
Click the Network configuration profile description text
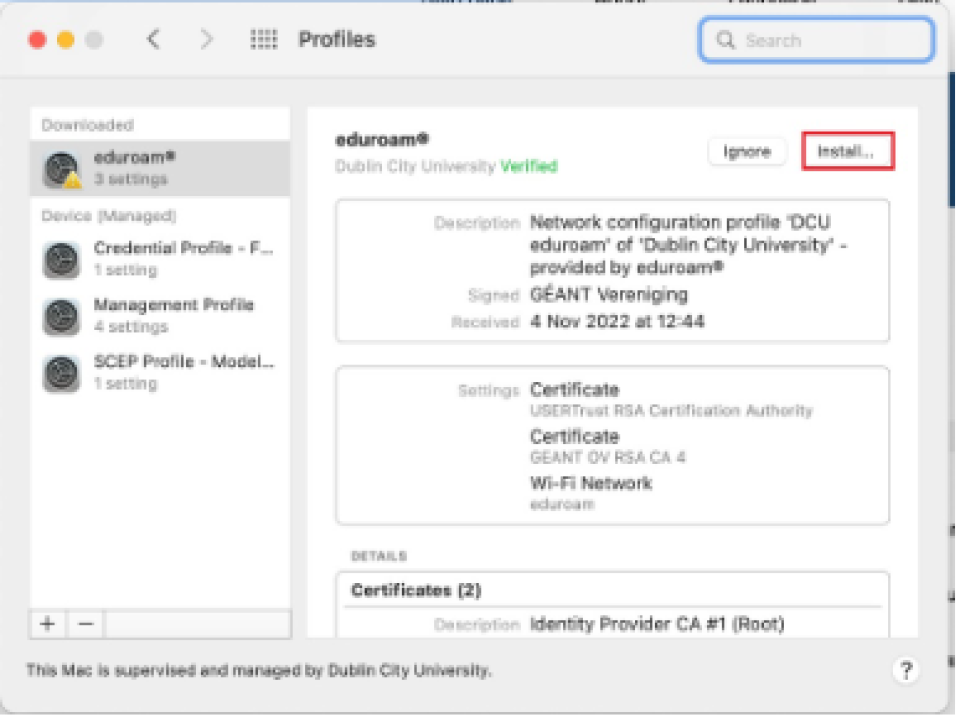click(x=688, y=245)
